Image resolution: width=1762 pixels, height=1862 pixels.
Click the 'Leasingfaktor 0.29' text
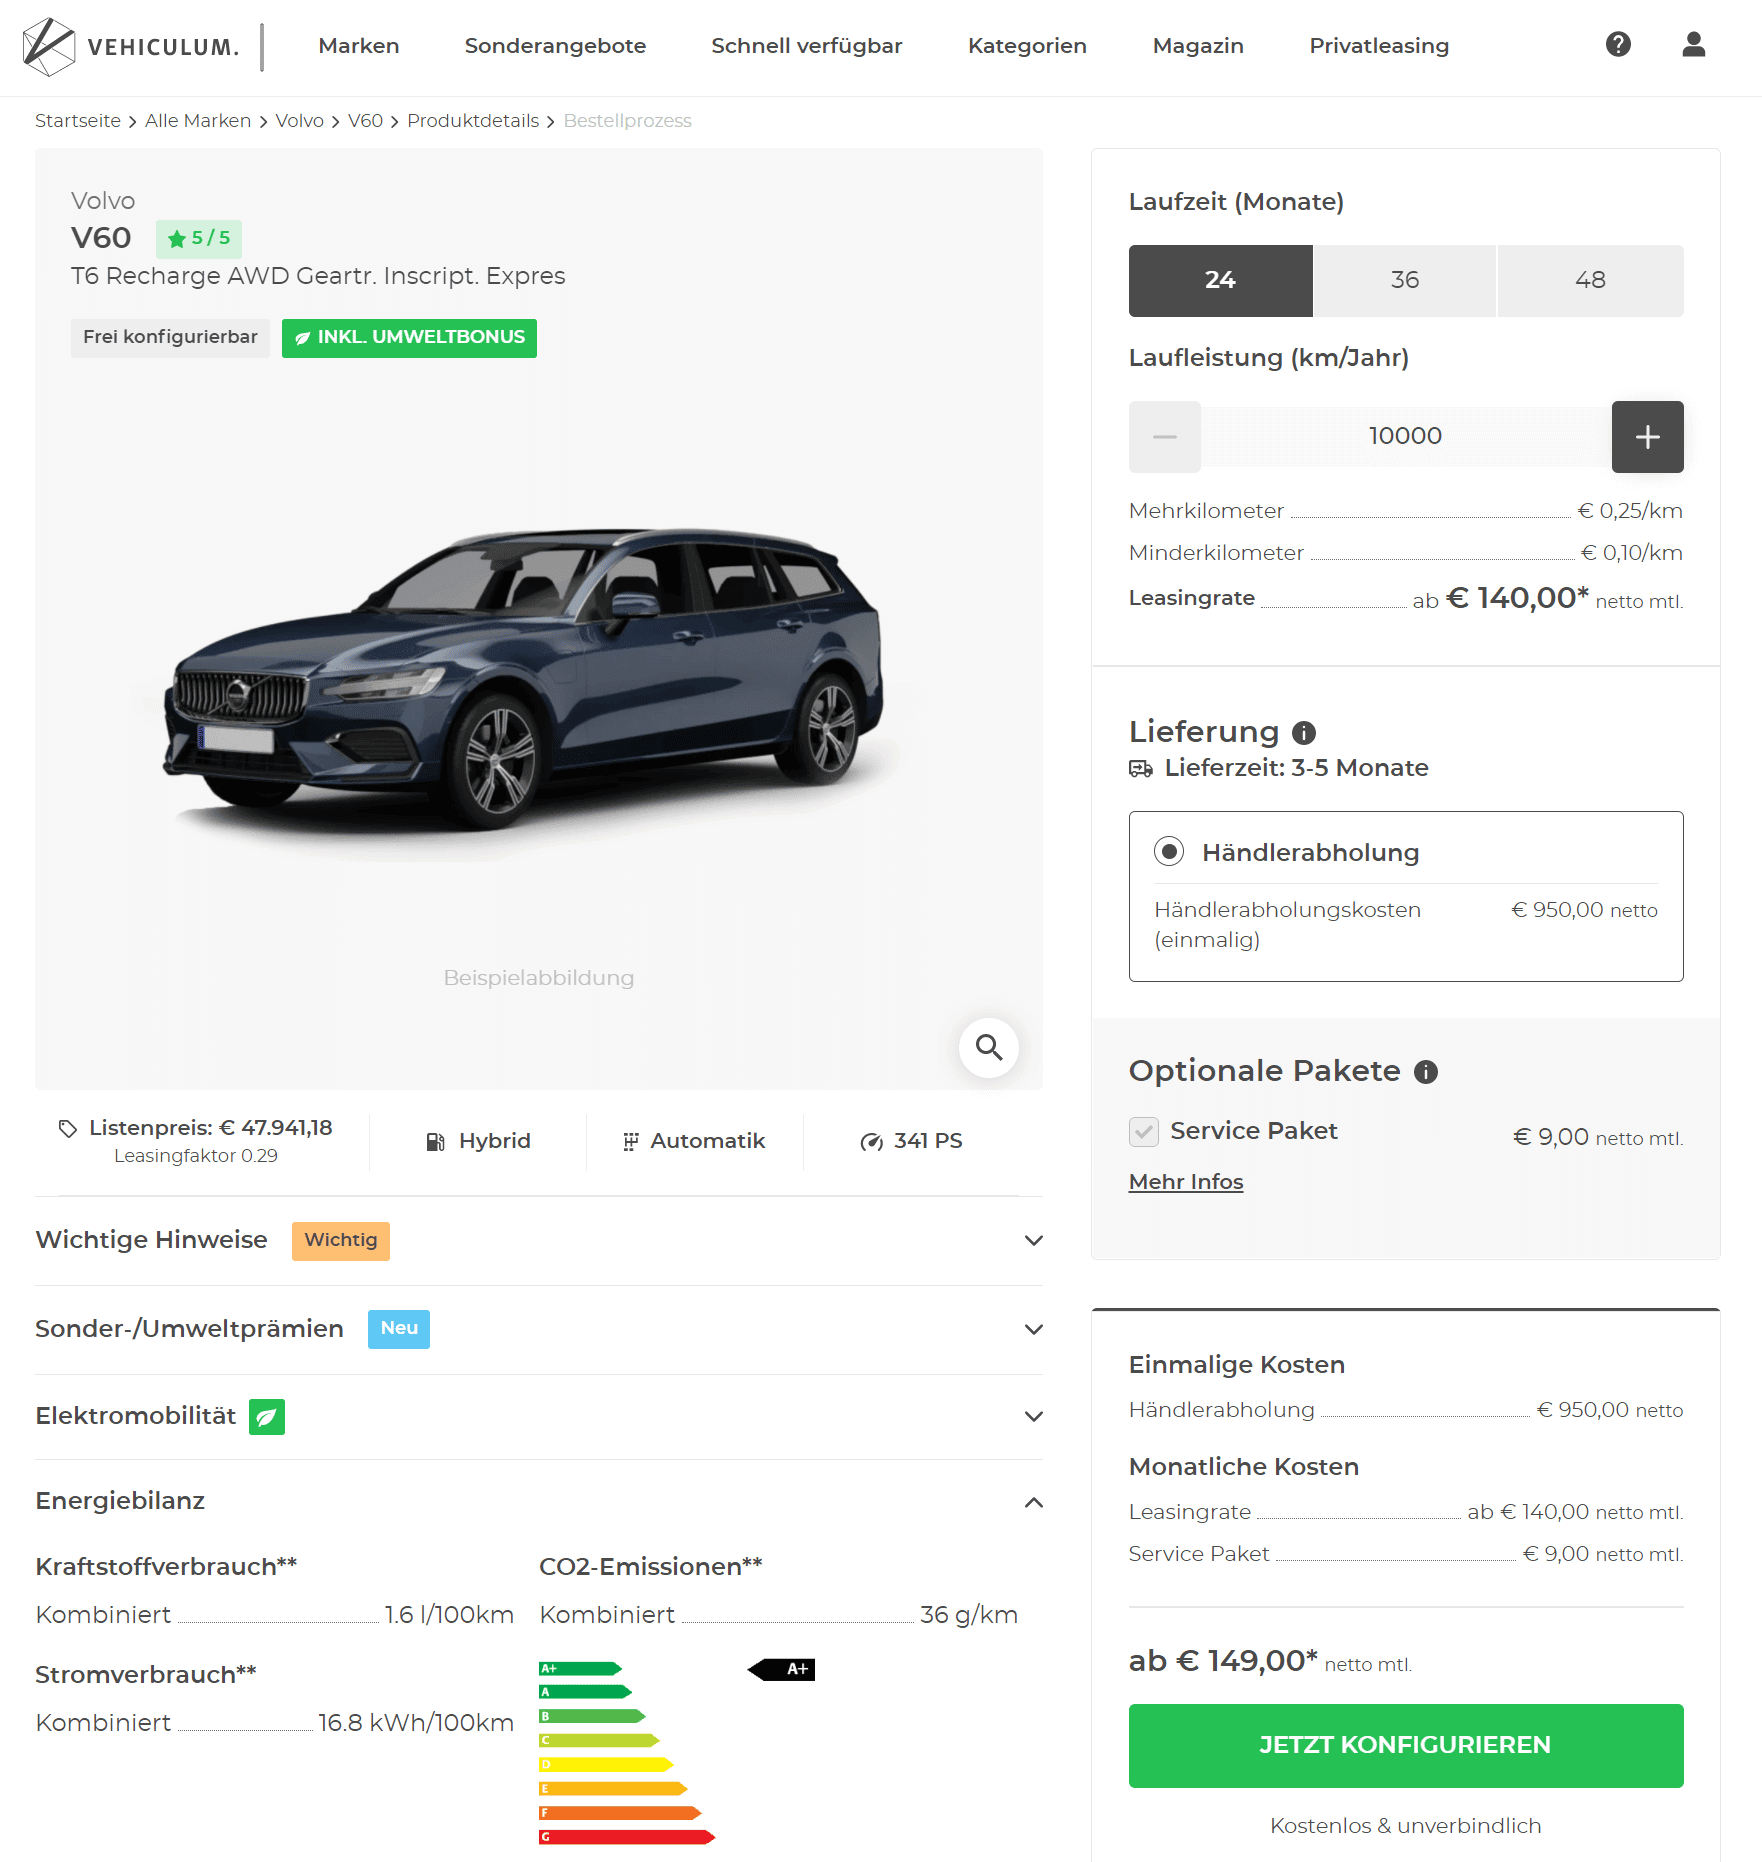click(x=196, y=1156)
